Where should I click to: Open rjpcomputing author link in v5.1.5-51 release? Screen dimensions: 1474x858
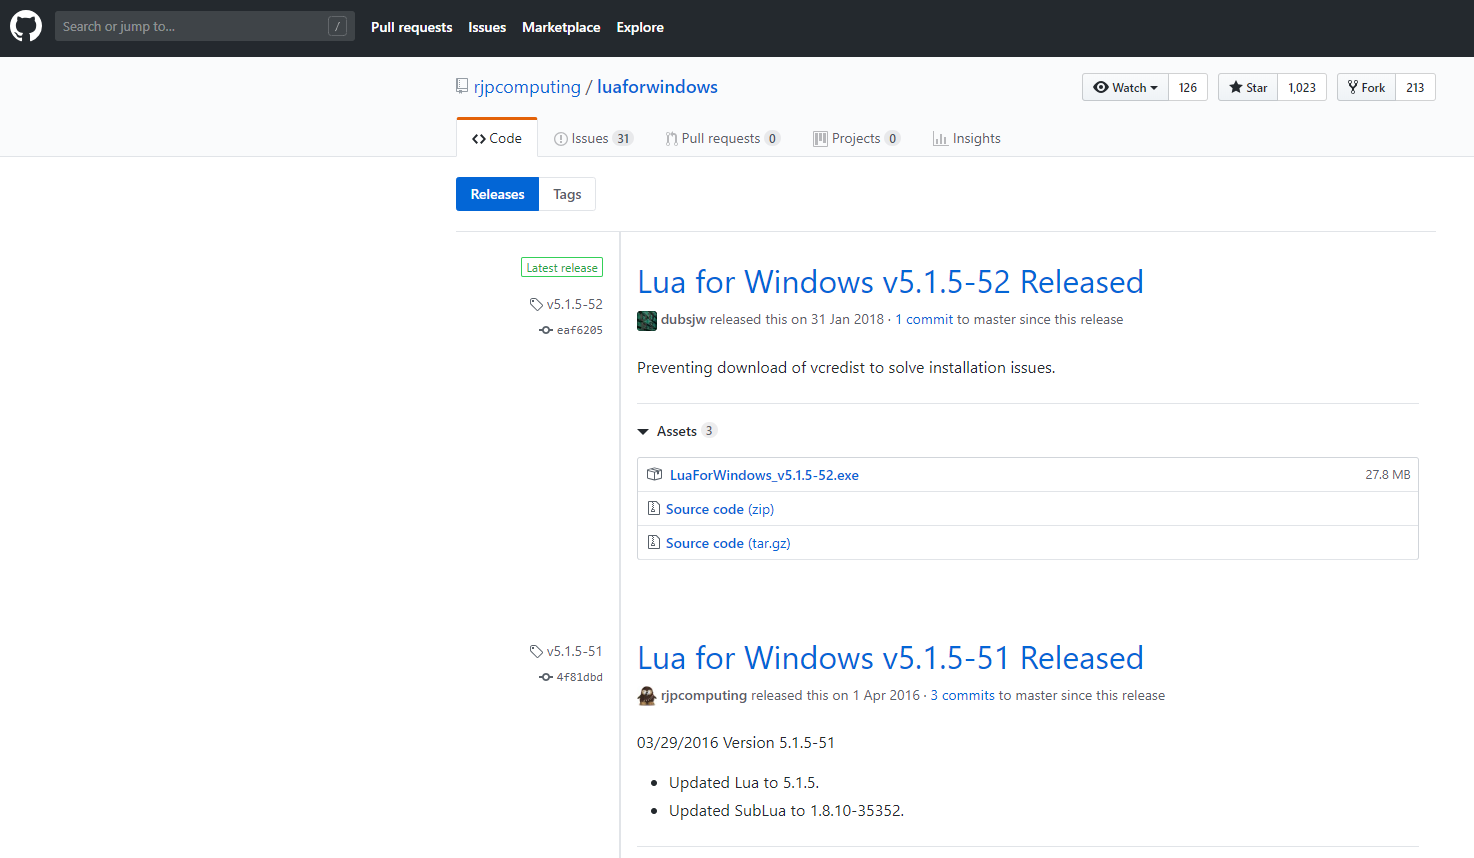[x=704, y=695]
